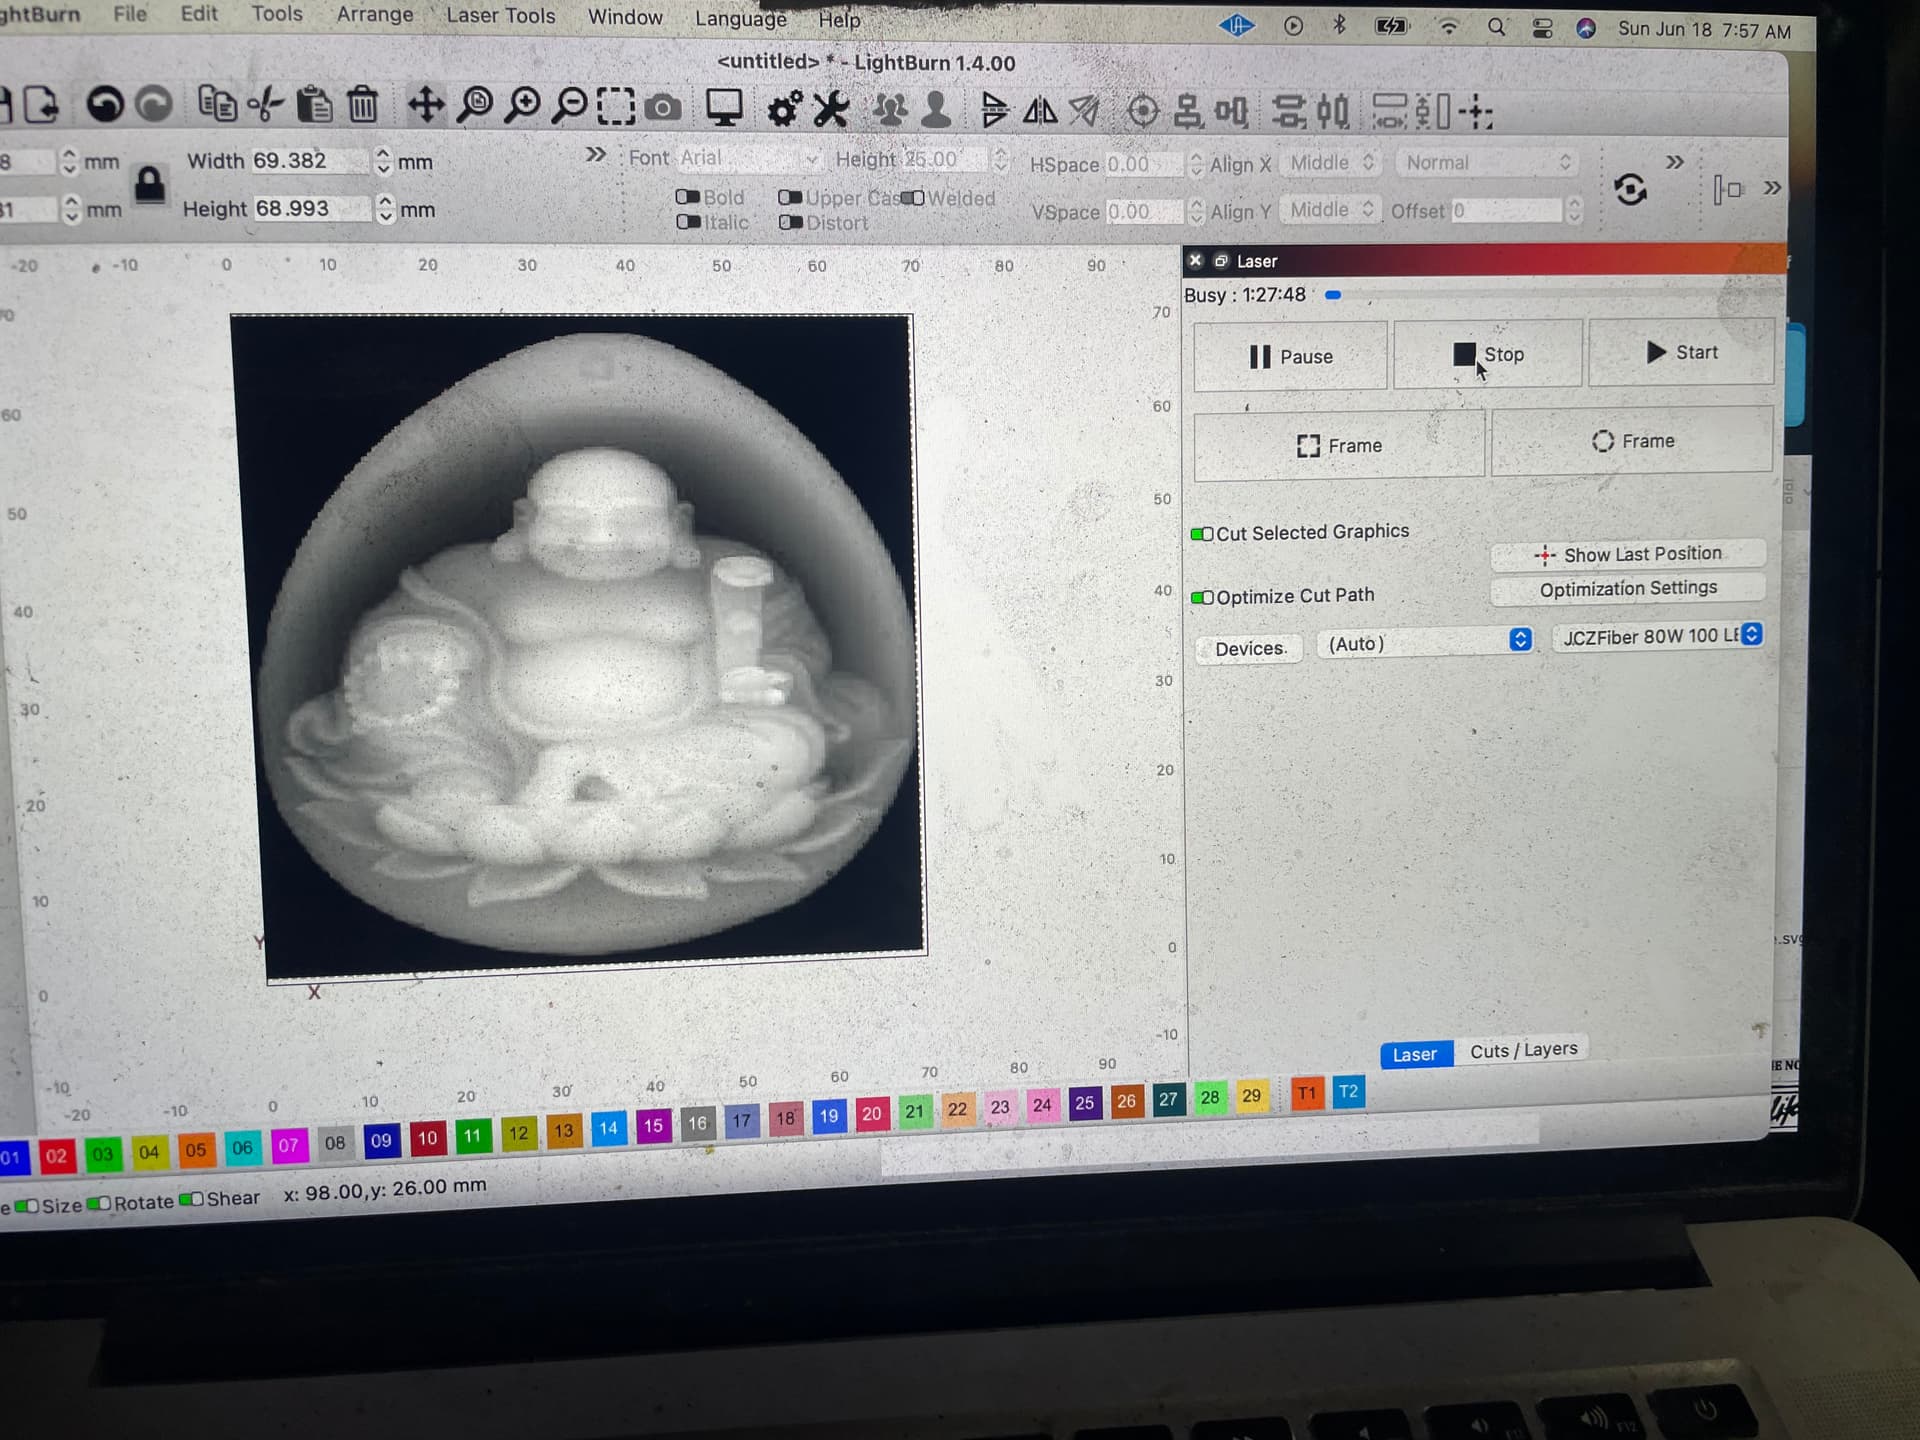Open the Arrange menu
Viewport: 1920px width, 1440px height.
coord(375,15)
